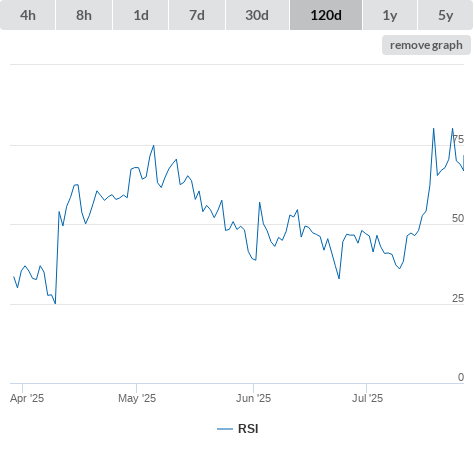
Task: Click the Jun '25 axis label
Action: click(x=253, y=398)
